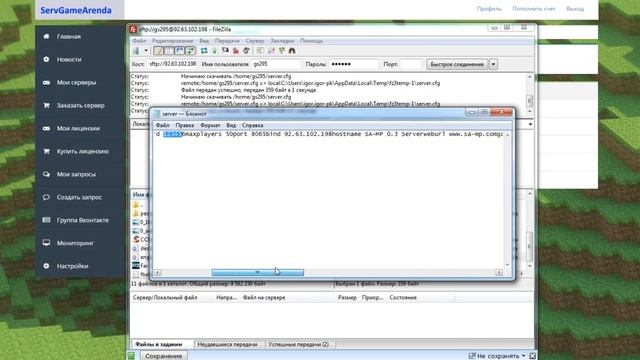Click the Заказать сервер cart icon

pos(47,105)
